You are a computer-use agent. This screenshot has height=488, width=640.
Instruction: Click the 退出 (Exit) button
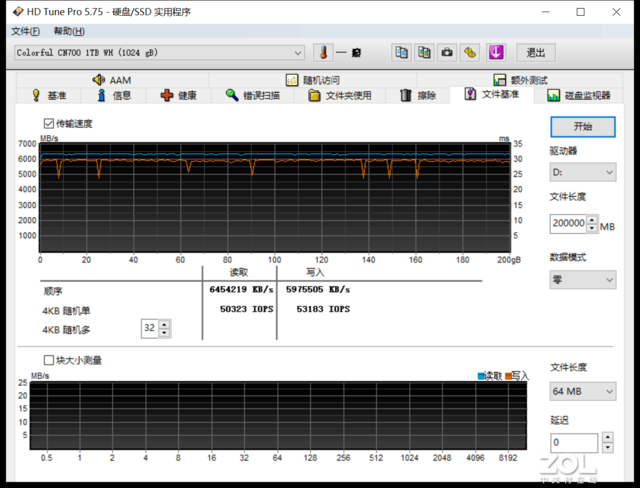point(535,52)
